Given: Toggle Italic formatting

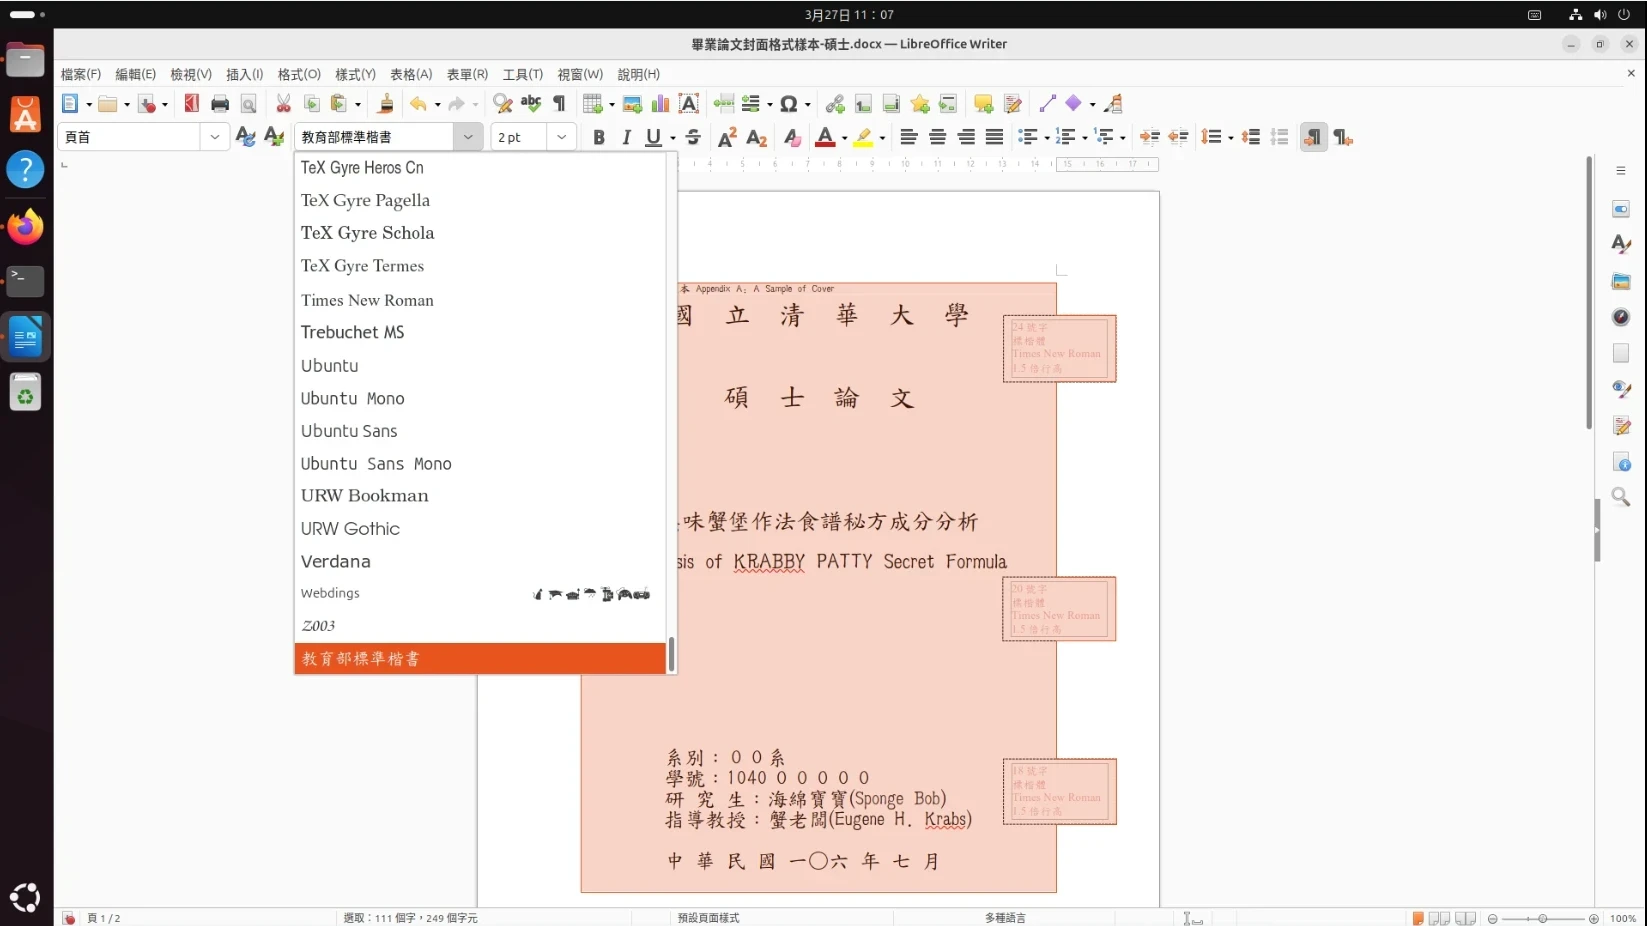Looking at the screenshot, I should (626, 137).
